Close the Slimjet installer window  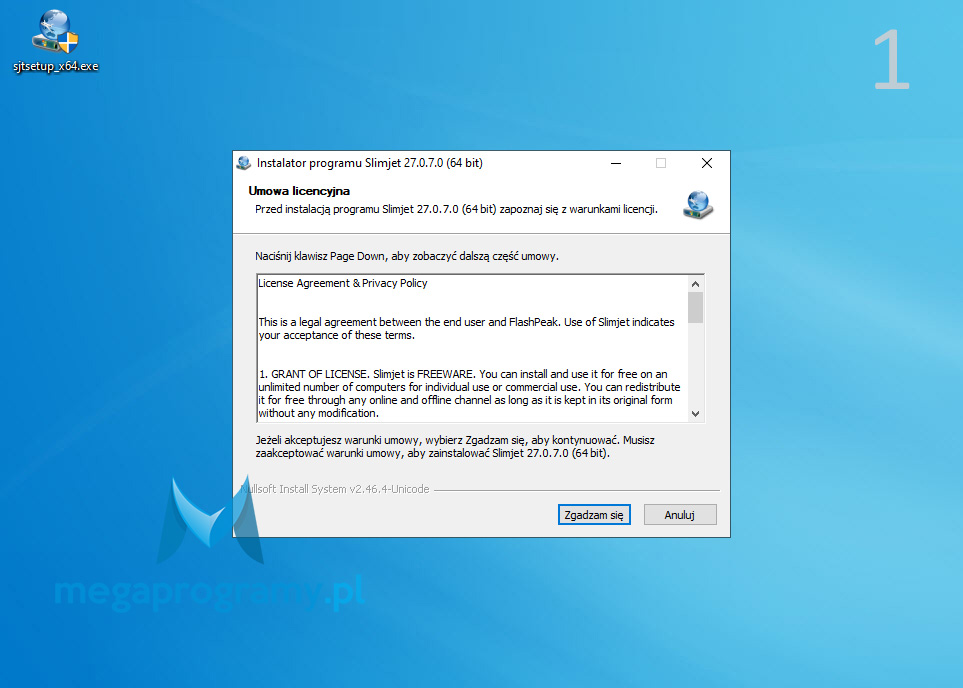(707, 163)
